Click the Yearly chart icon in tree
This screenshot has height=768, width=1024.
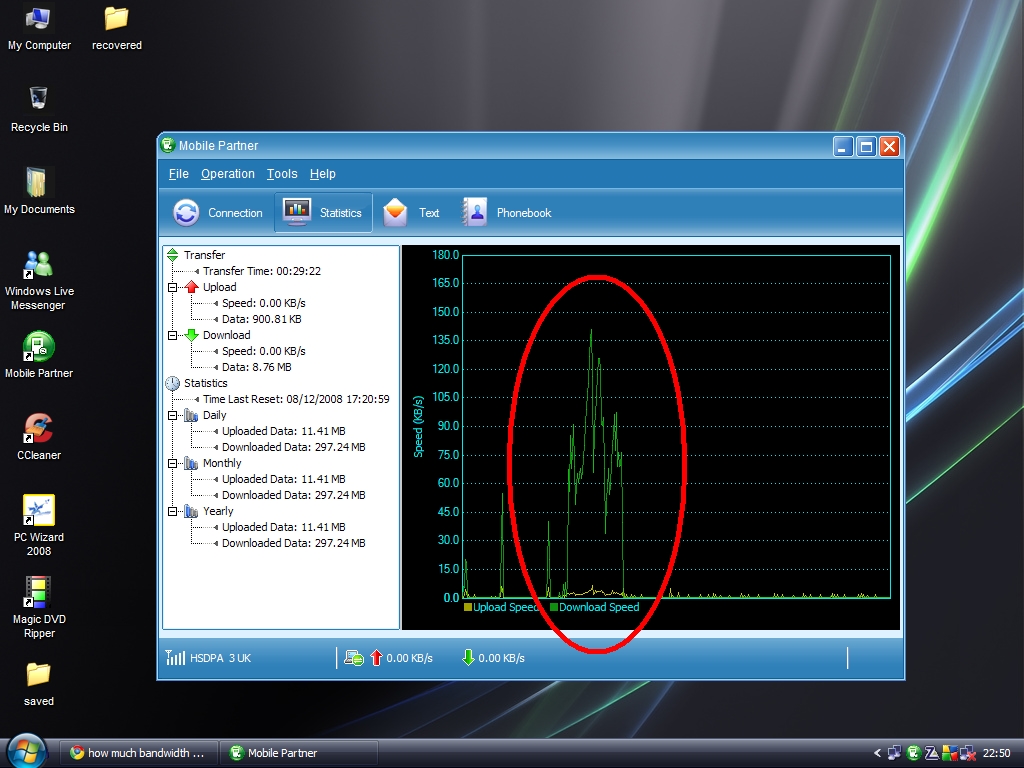coord(191,511)
